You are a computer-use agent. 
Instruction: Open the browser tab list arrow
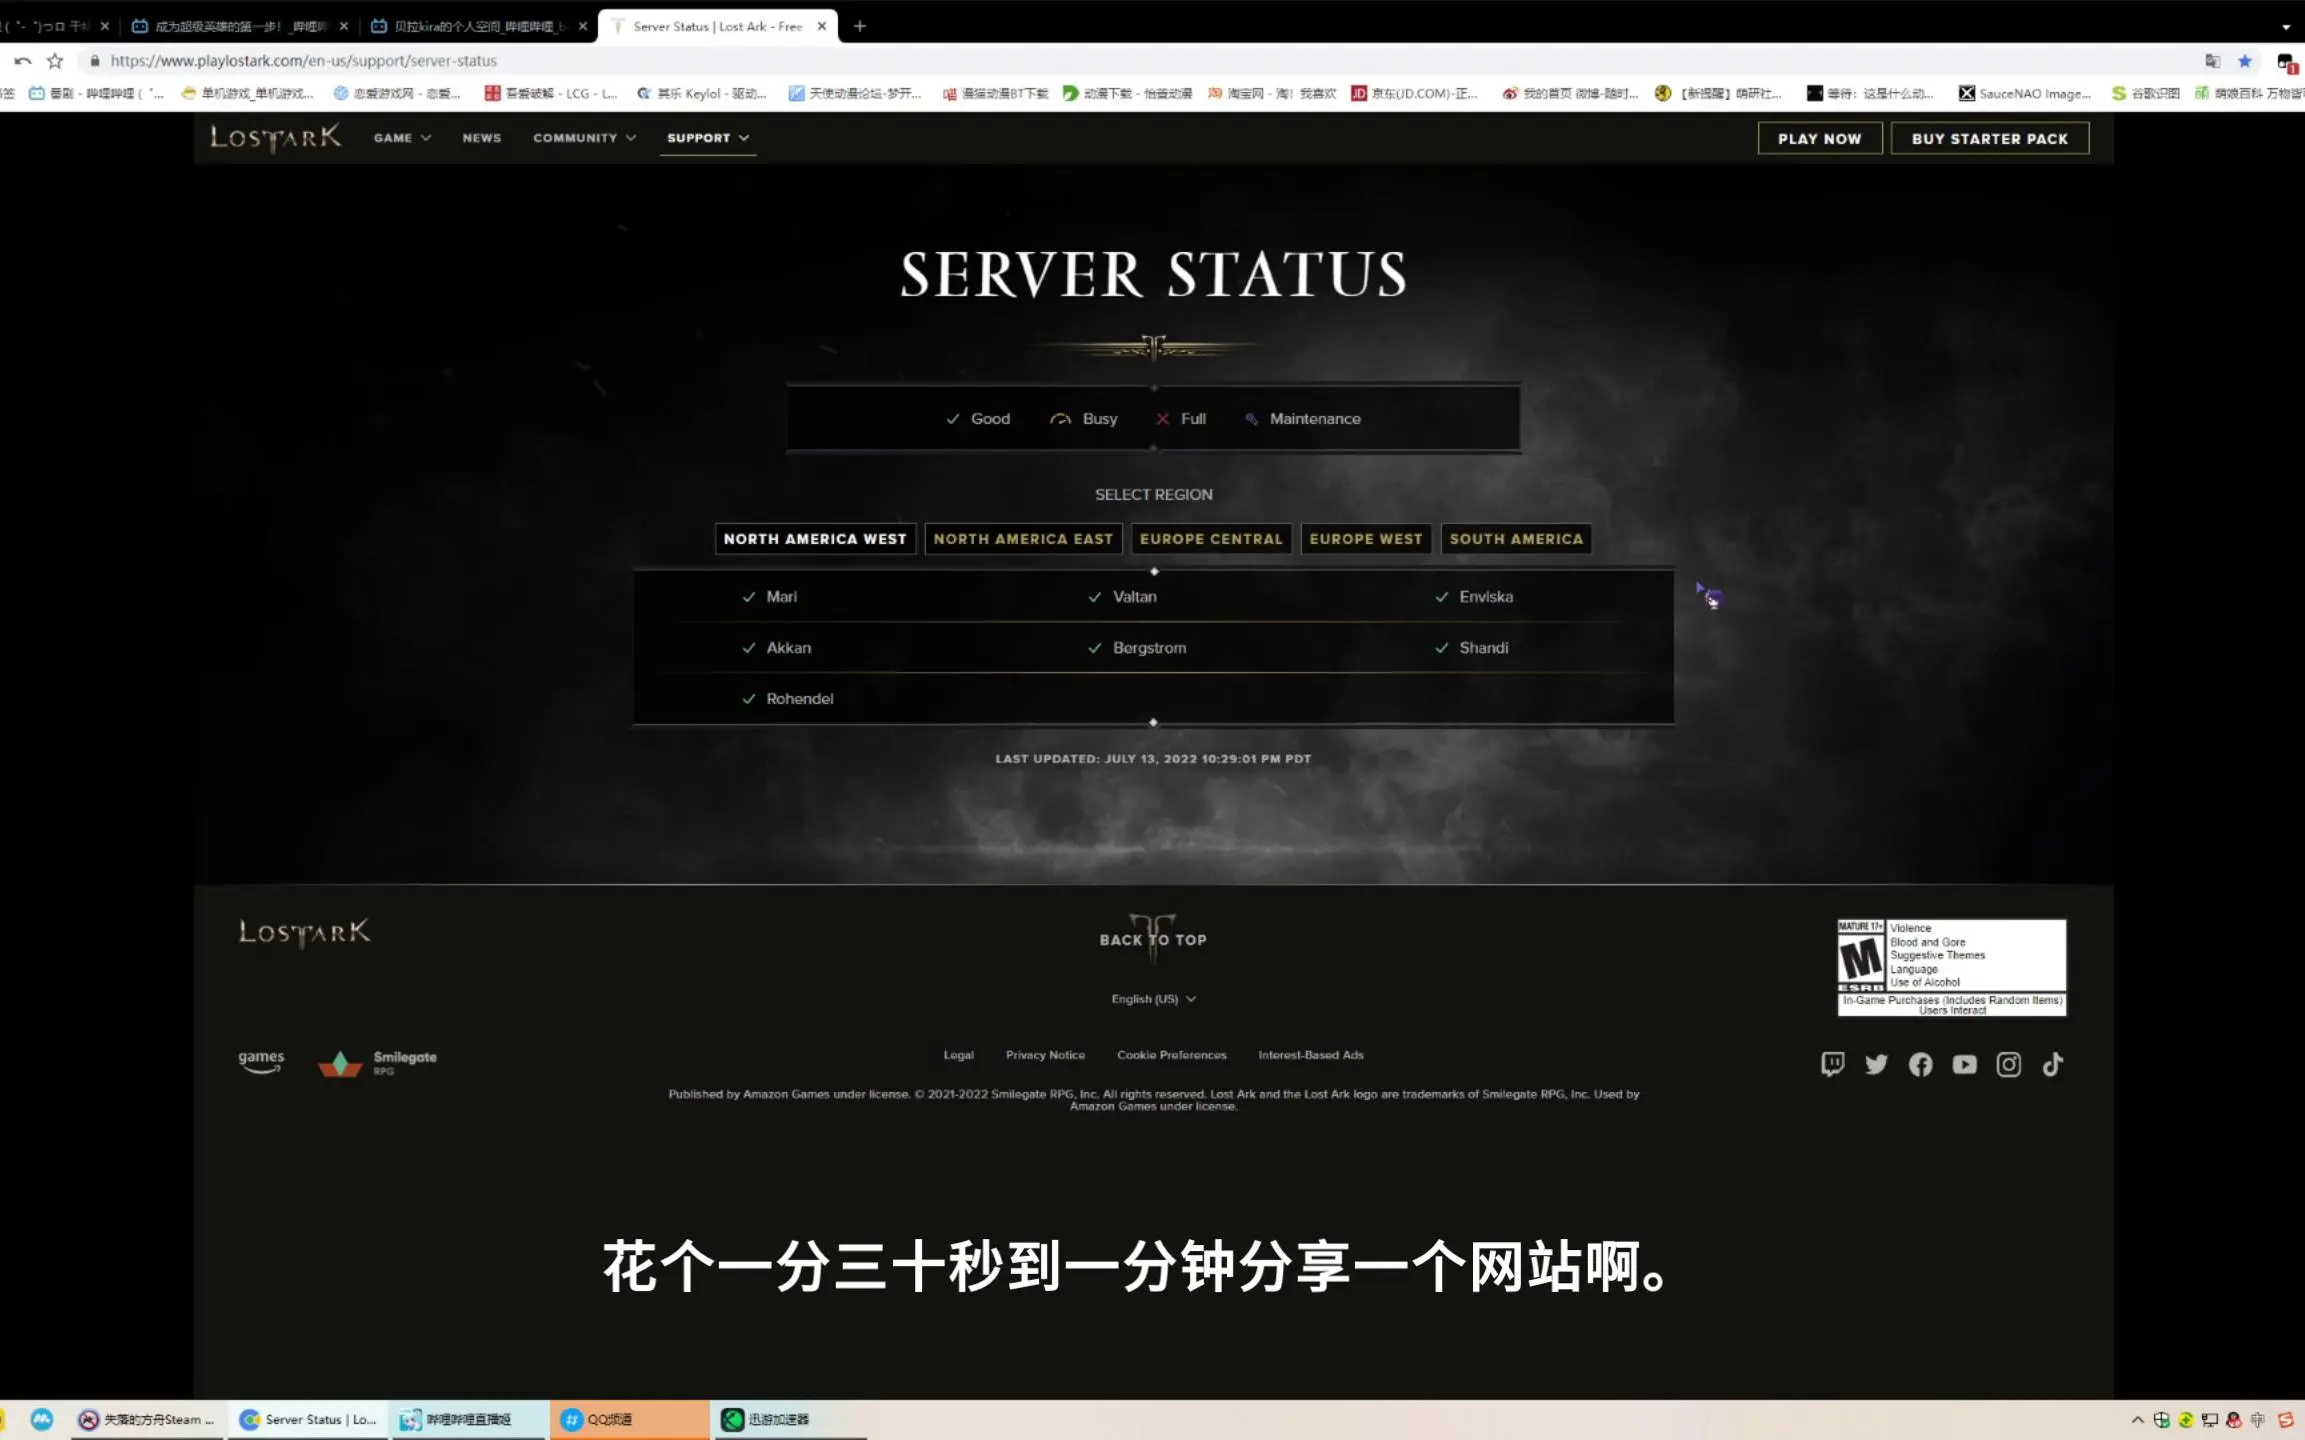click(x=2286, y=27)
